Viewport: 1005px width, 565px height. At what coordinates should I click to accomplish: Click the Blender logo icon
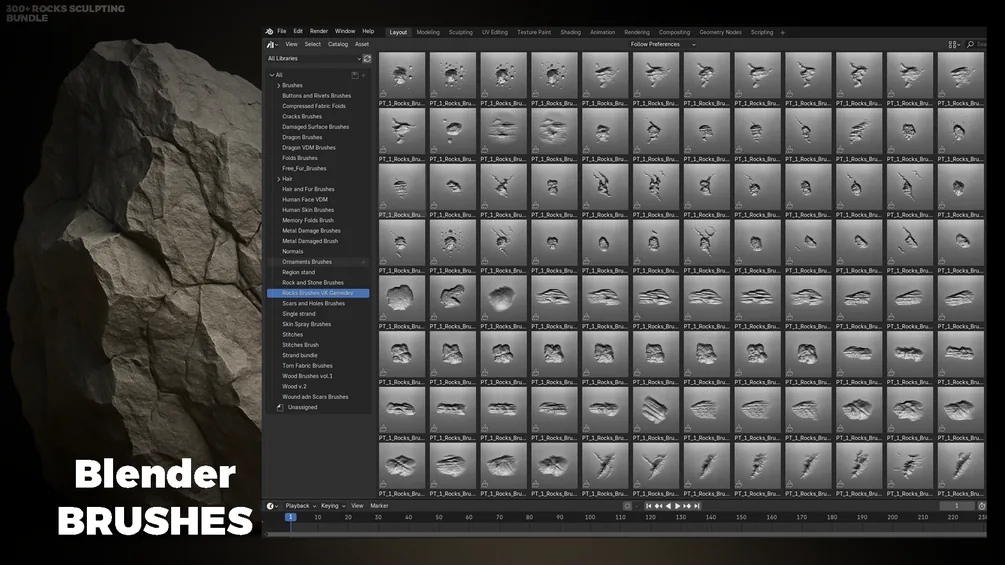269,31
